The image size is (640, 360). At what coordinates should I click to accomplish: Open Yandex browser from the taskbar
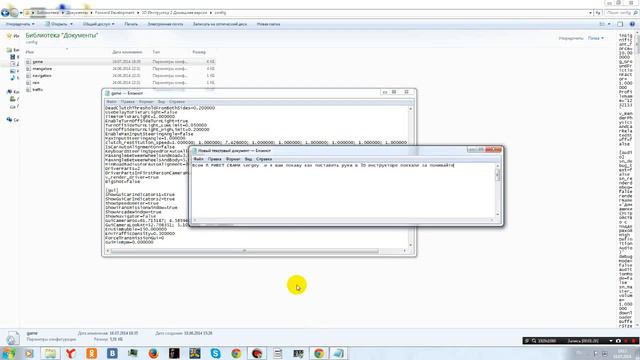(71, 353)
